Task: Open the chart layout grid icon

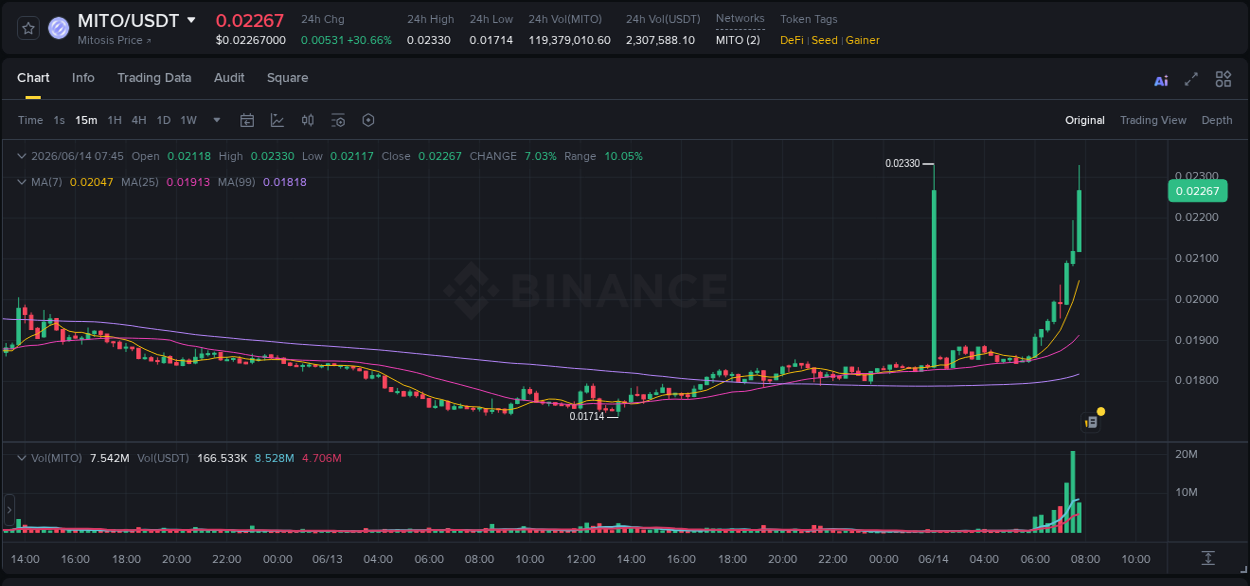Action: 1223,79
